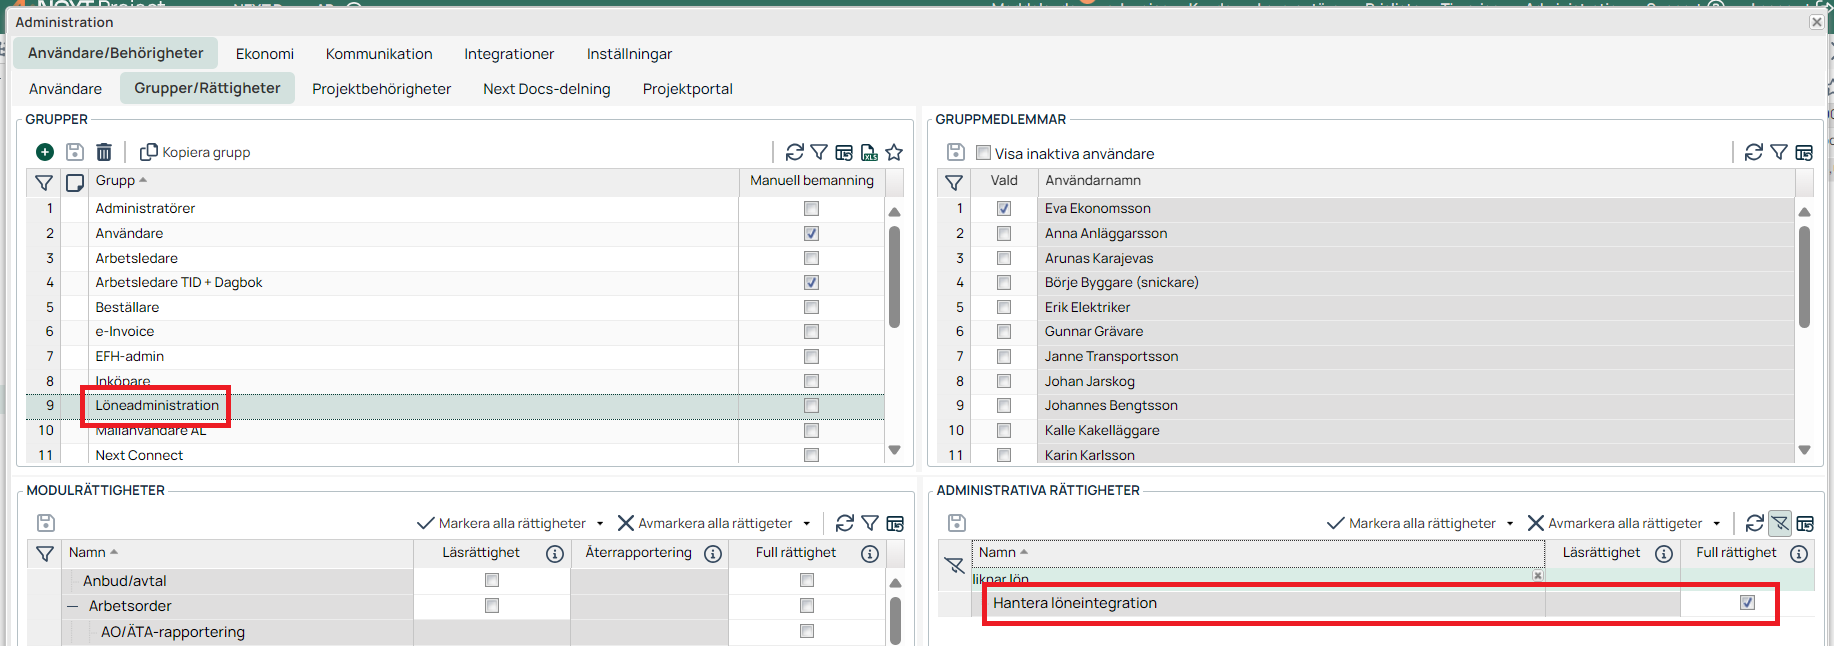Enable Visa inaktiva användare checkbox

[x=983, y=153]
